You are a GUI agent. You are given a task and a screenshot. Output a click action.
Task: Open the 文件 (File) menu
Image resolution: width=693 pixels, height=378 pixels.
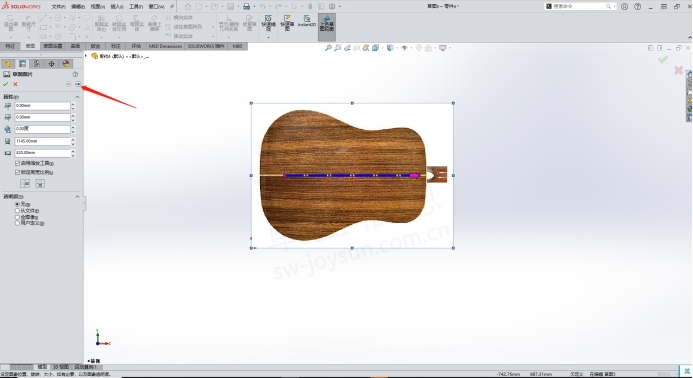click(58, 7)
